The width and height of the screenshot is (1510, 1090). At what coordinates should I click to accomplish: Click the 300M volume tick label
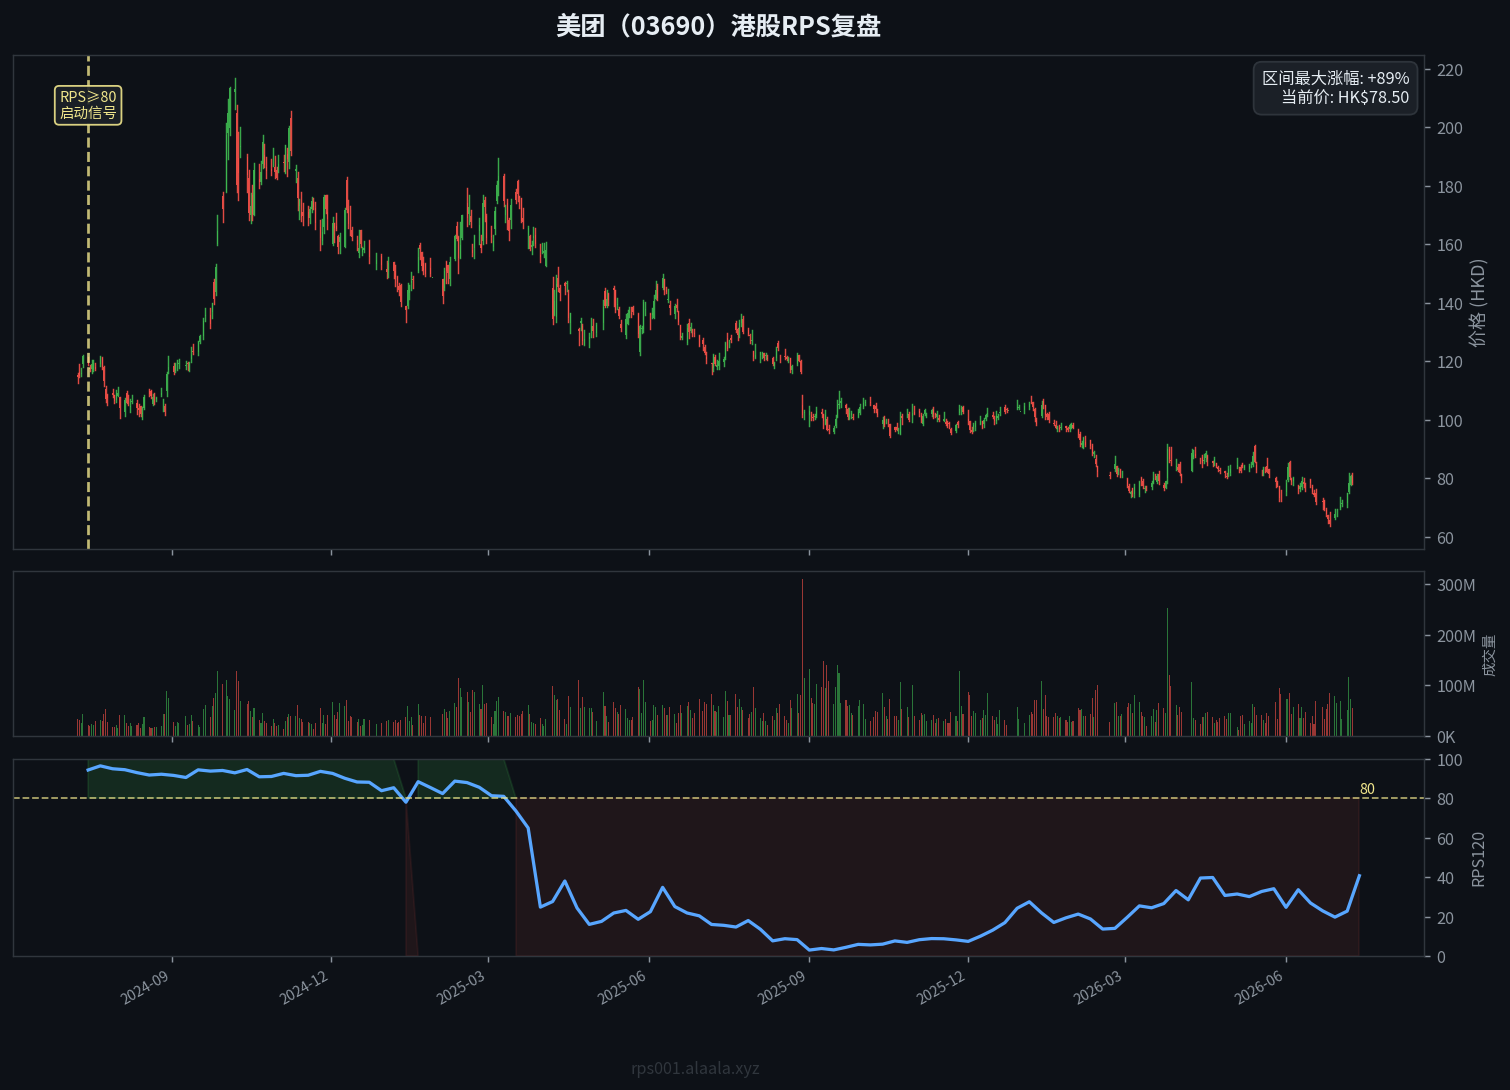tap(1456, 585)
